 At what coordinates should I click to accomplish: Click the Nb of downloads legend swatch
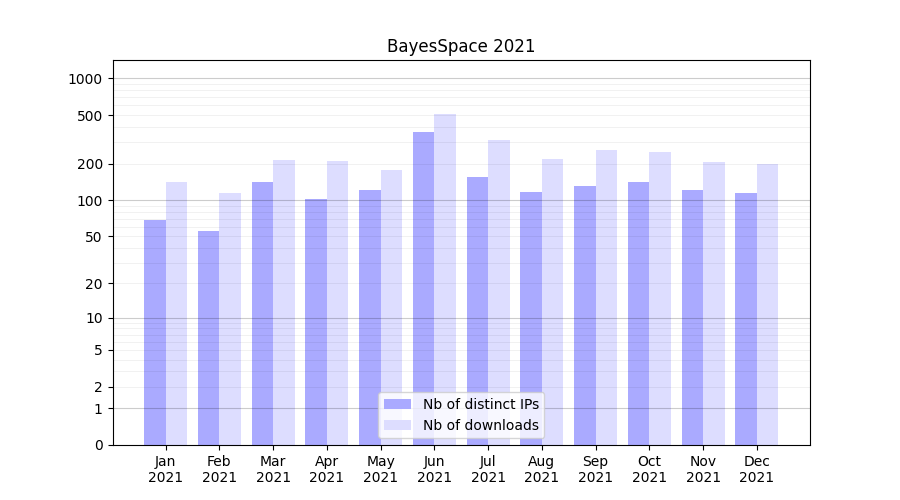point(397,425)
